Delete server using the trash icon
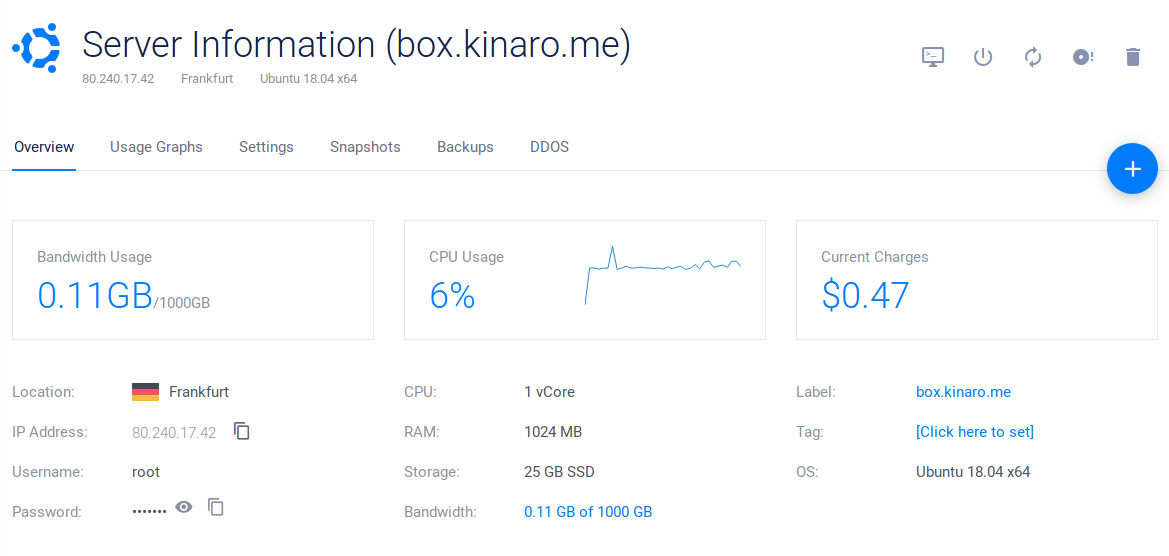 point(1132,57)
